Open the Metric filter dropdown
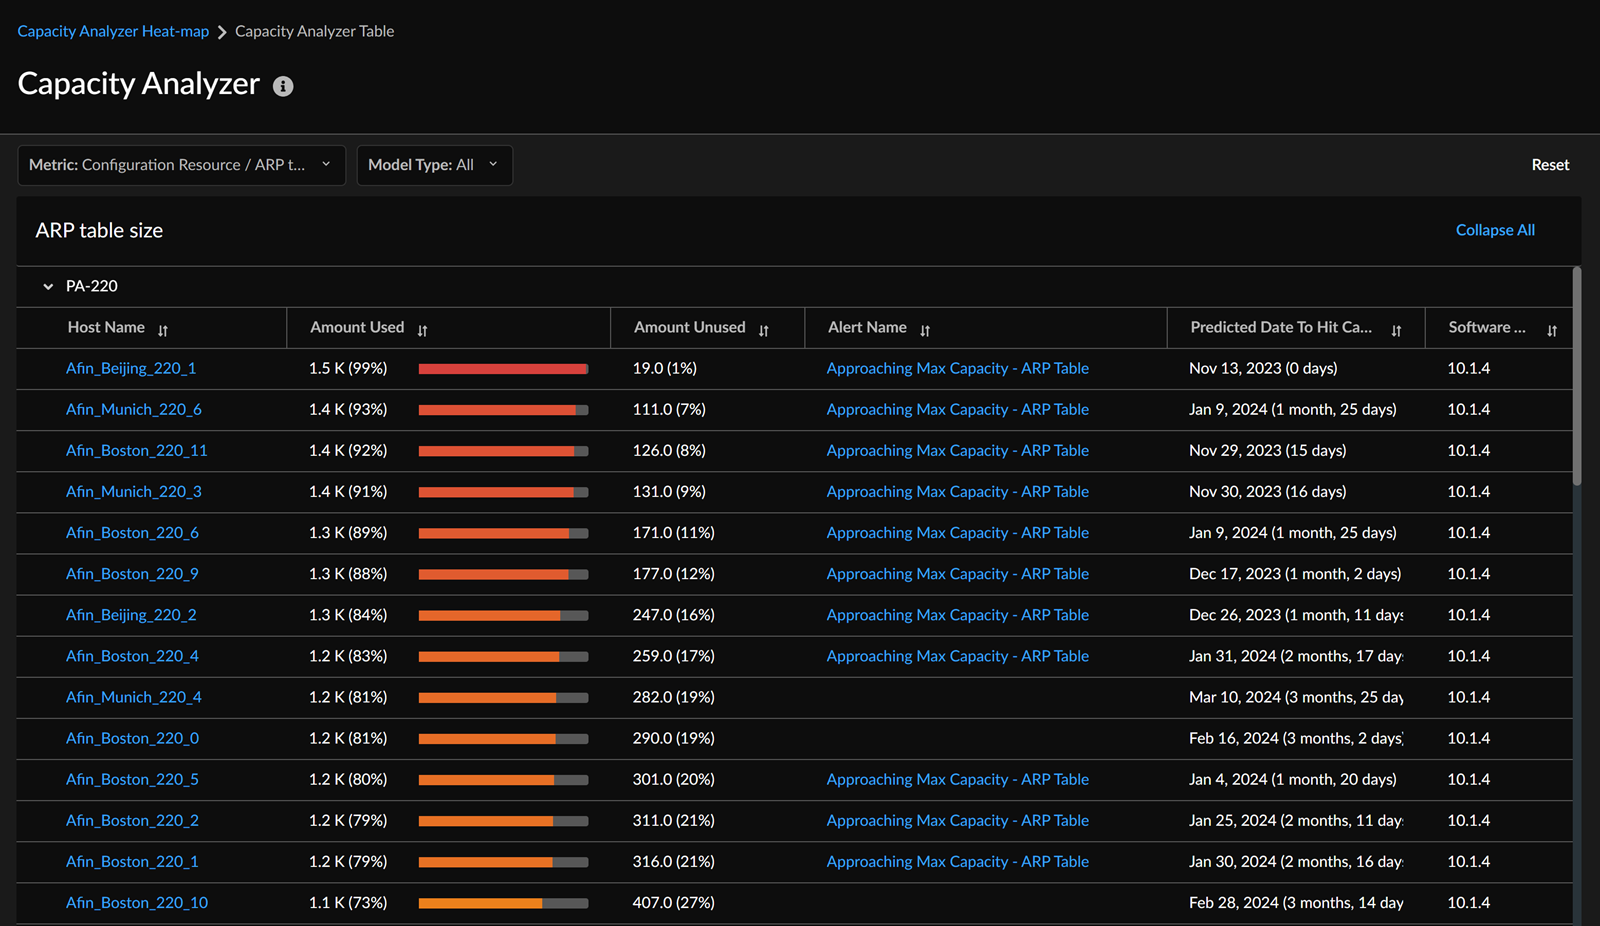Viewport: 1600px width, 926px height. [x=181, y=165]
